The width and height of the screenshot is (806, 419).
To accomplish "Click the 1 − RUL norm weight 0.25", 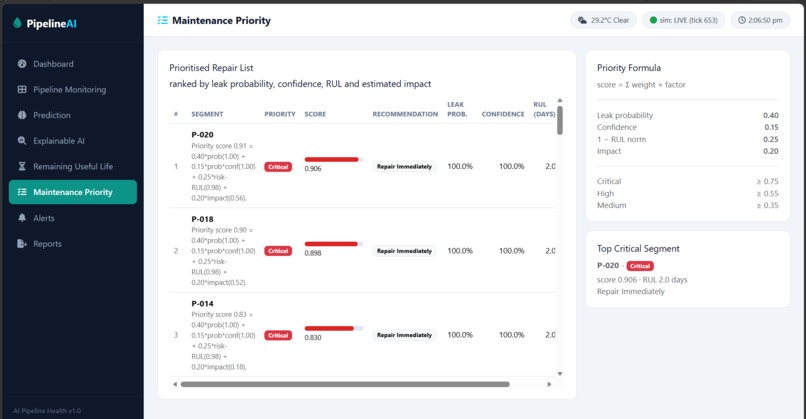I will coord(771,139).
